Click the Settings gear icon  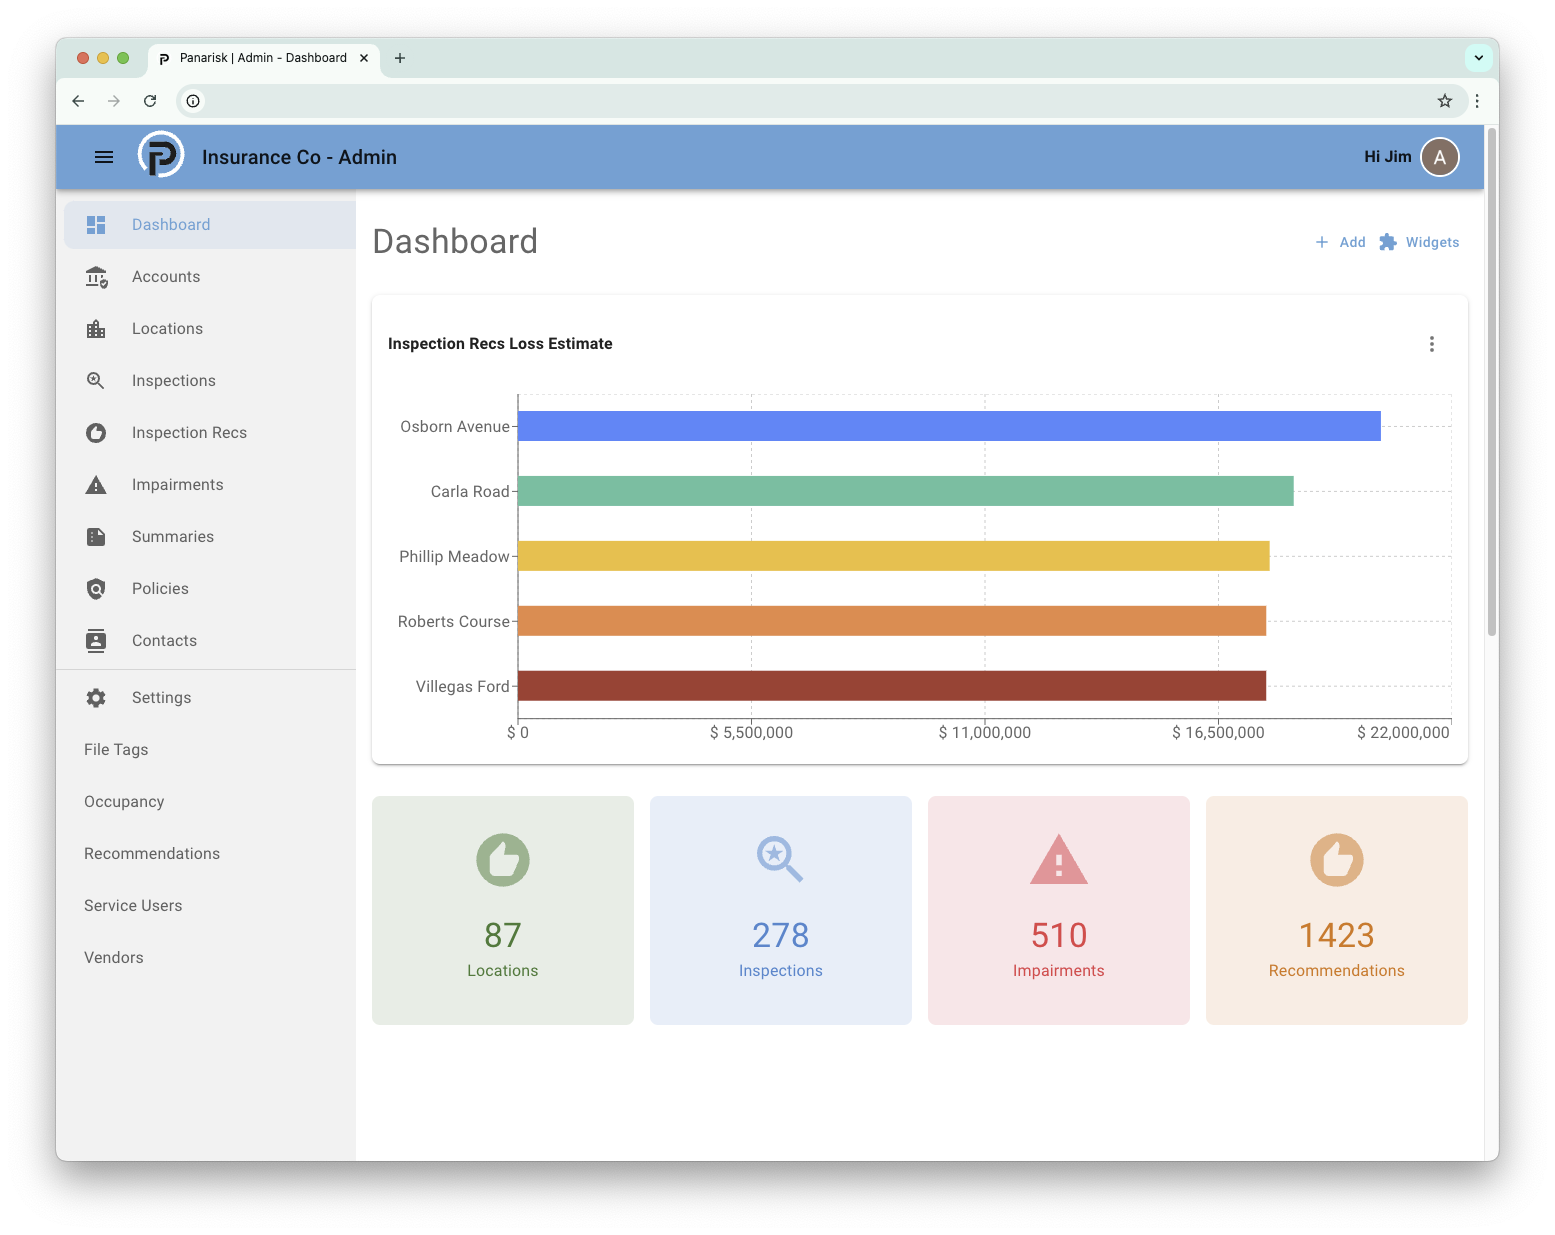[x=96, y=698]
